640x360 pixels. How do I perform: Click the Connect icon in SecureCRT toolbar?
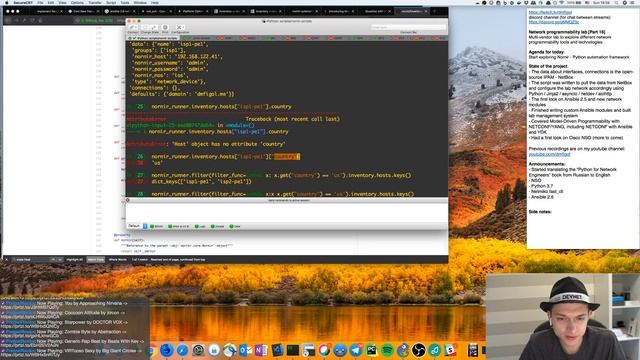coord(132,27)
